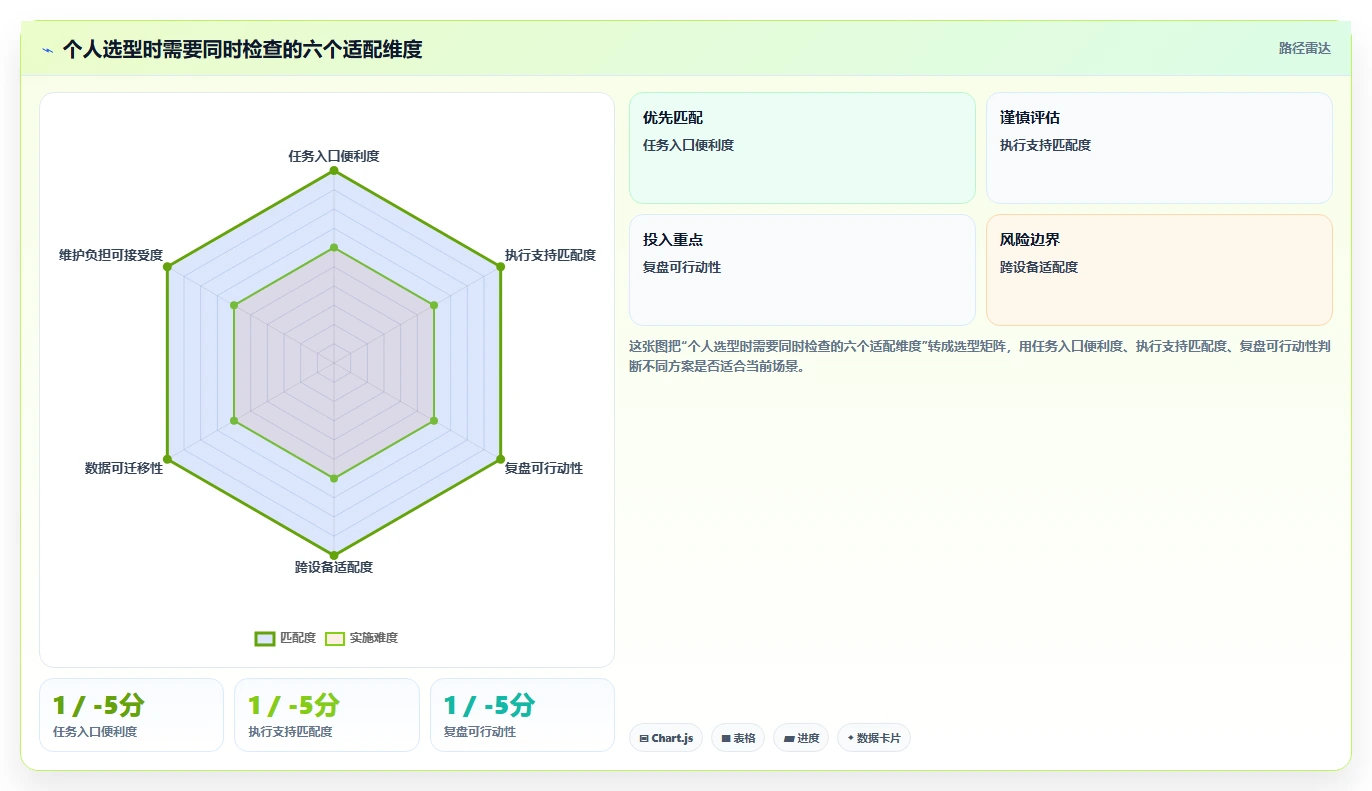Click the outer radar point at 复盘可行动性

(x=500, y=459)
